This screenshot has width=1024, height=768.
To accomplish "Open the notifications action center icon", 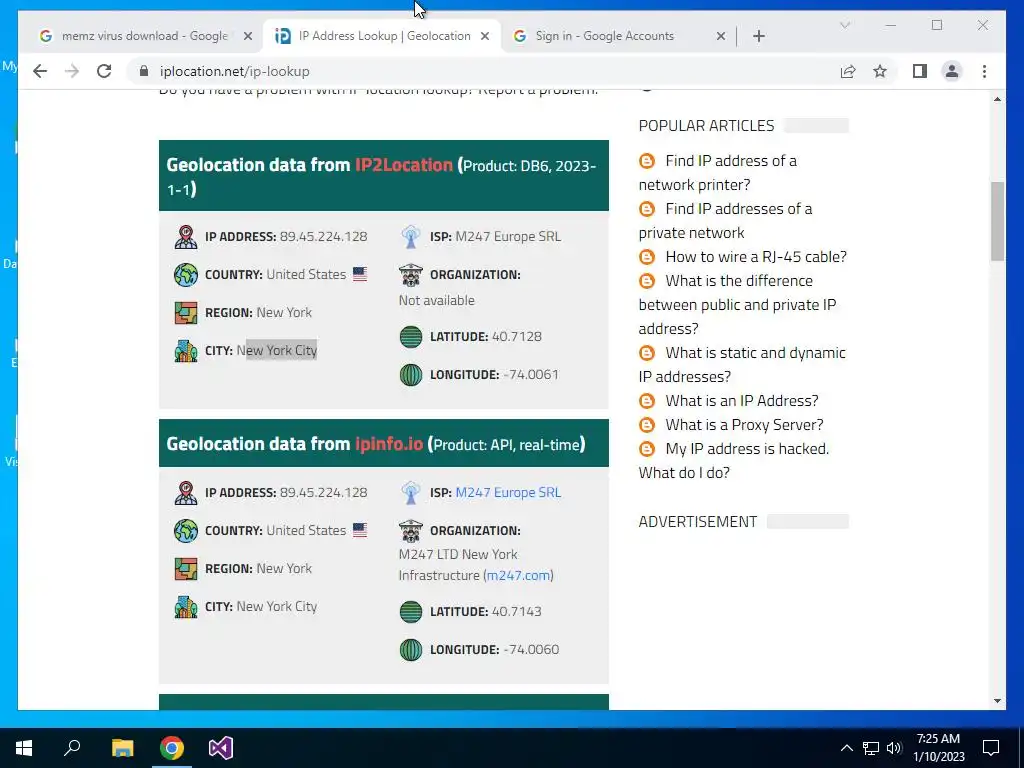I will click(991, 748).
